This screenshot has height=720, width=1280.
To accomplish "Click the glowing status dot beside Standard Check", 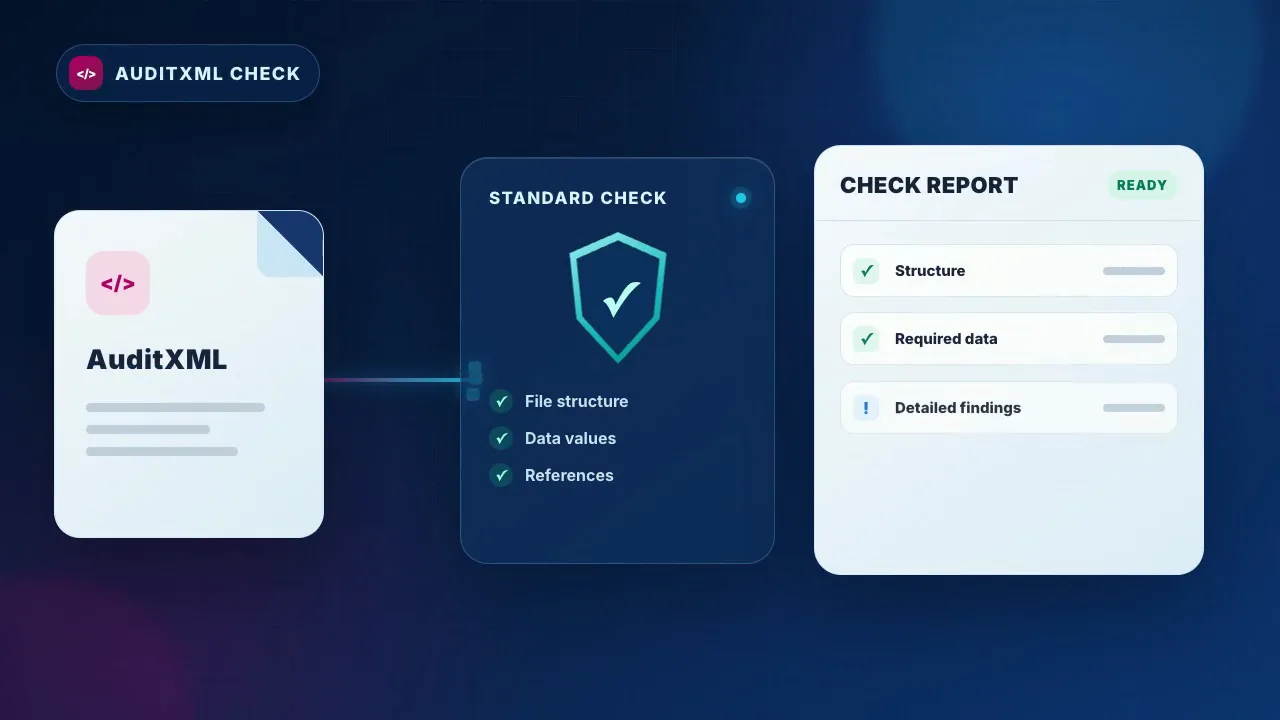I will (x=741, y=198).
